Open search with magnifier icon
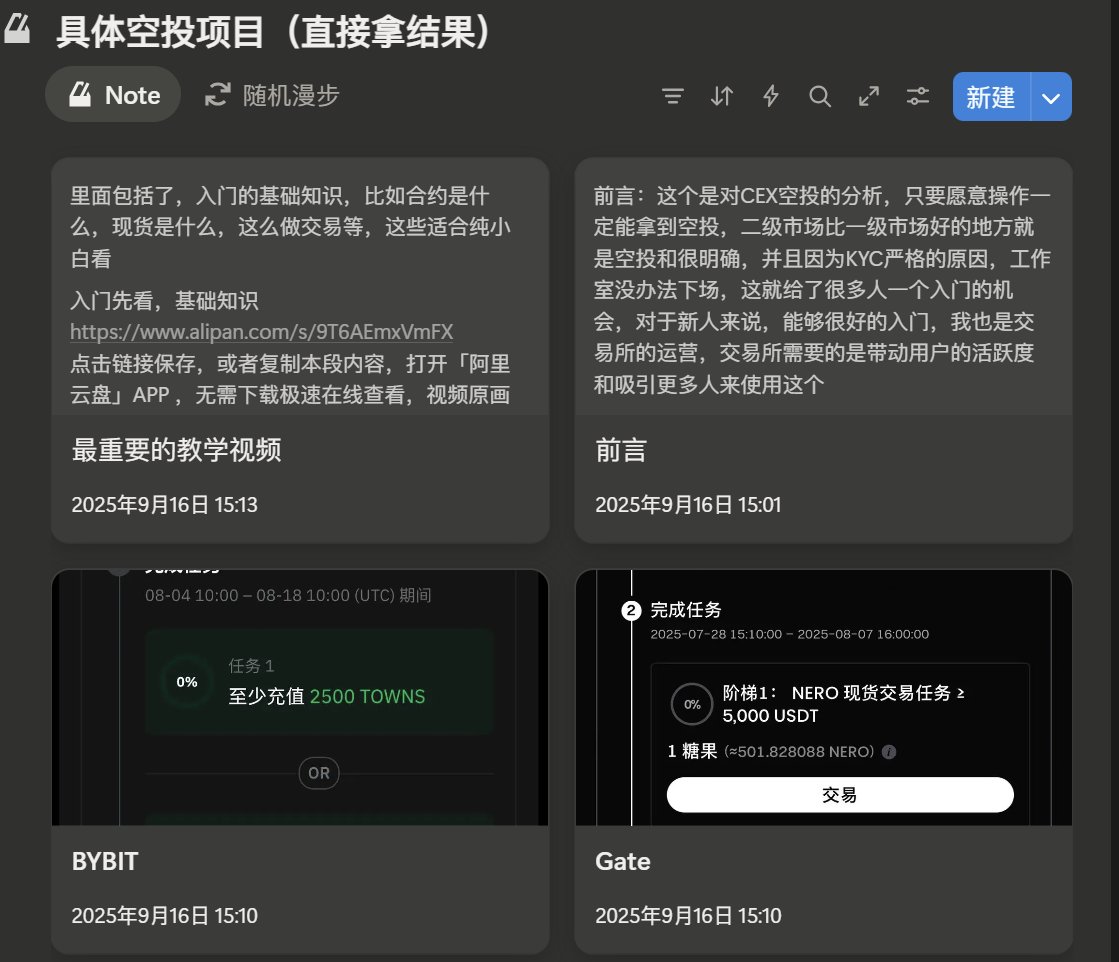Viewport: 1119px width, 962px height. (x=819, y=96)
